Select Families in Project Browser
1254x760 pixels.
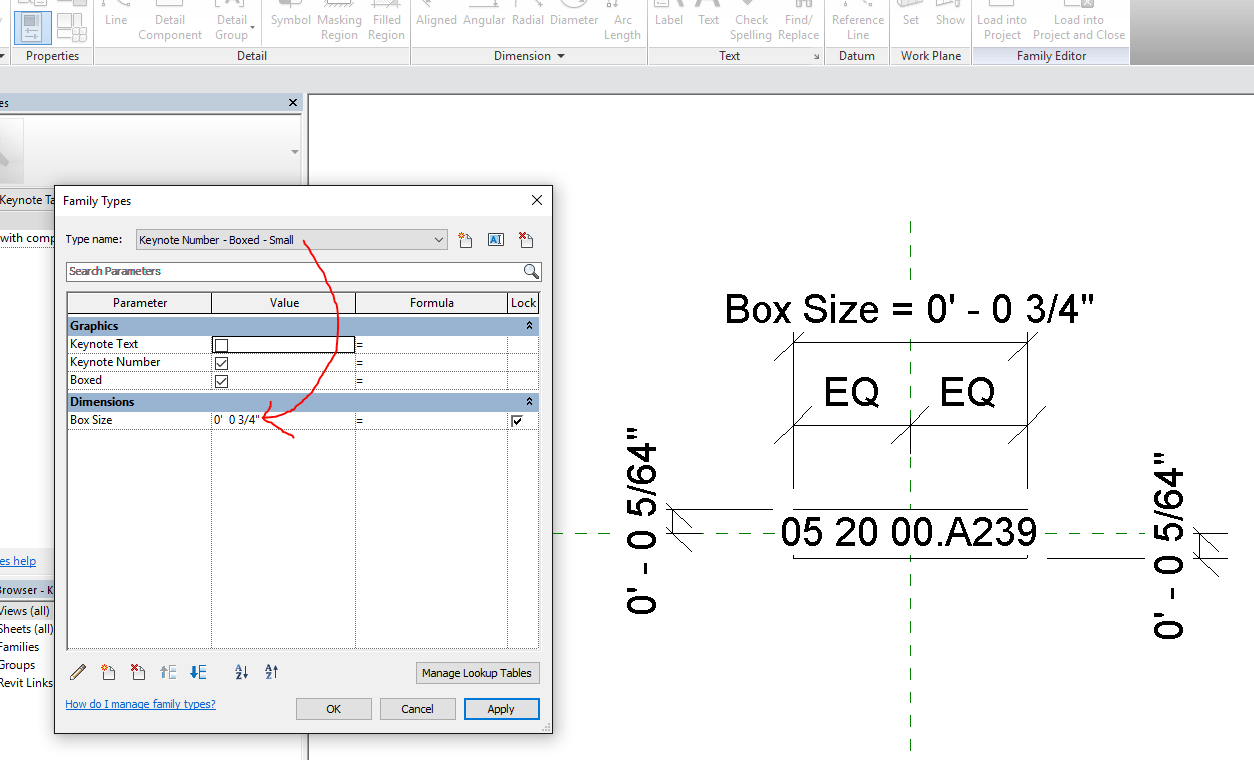[19, 647]
